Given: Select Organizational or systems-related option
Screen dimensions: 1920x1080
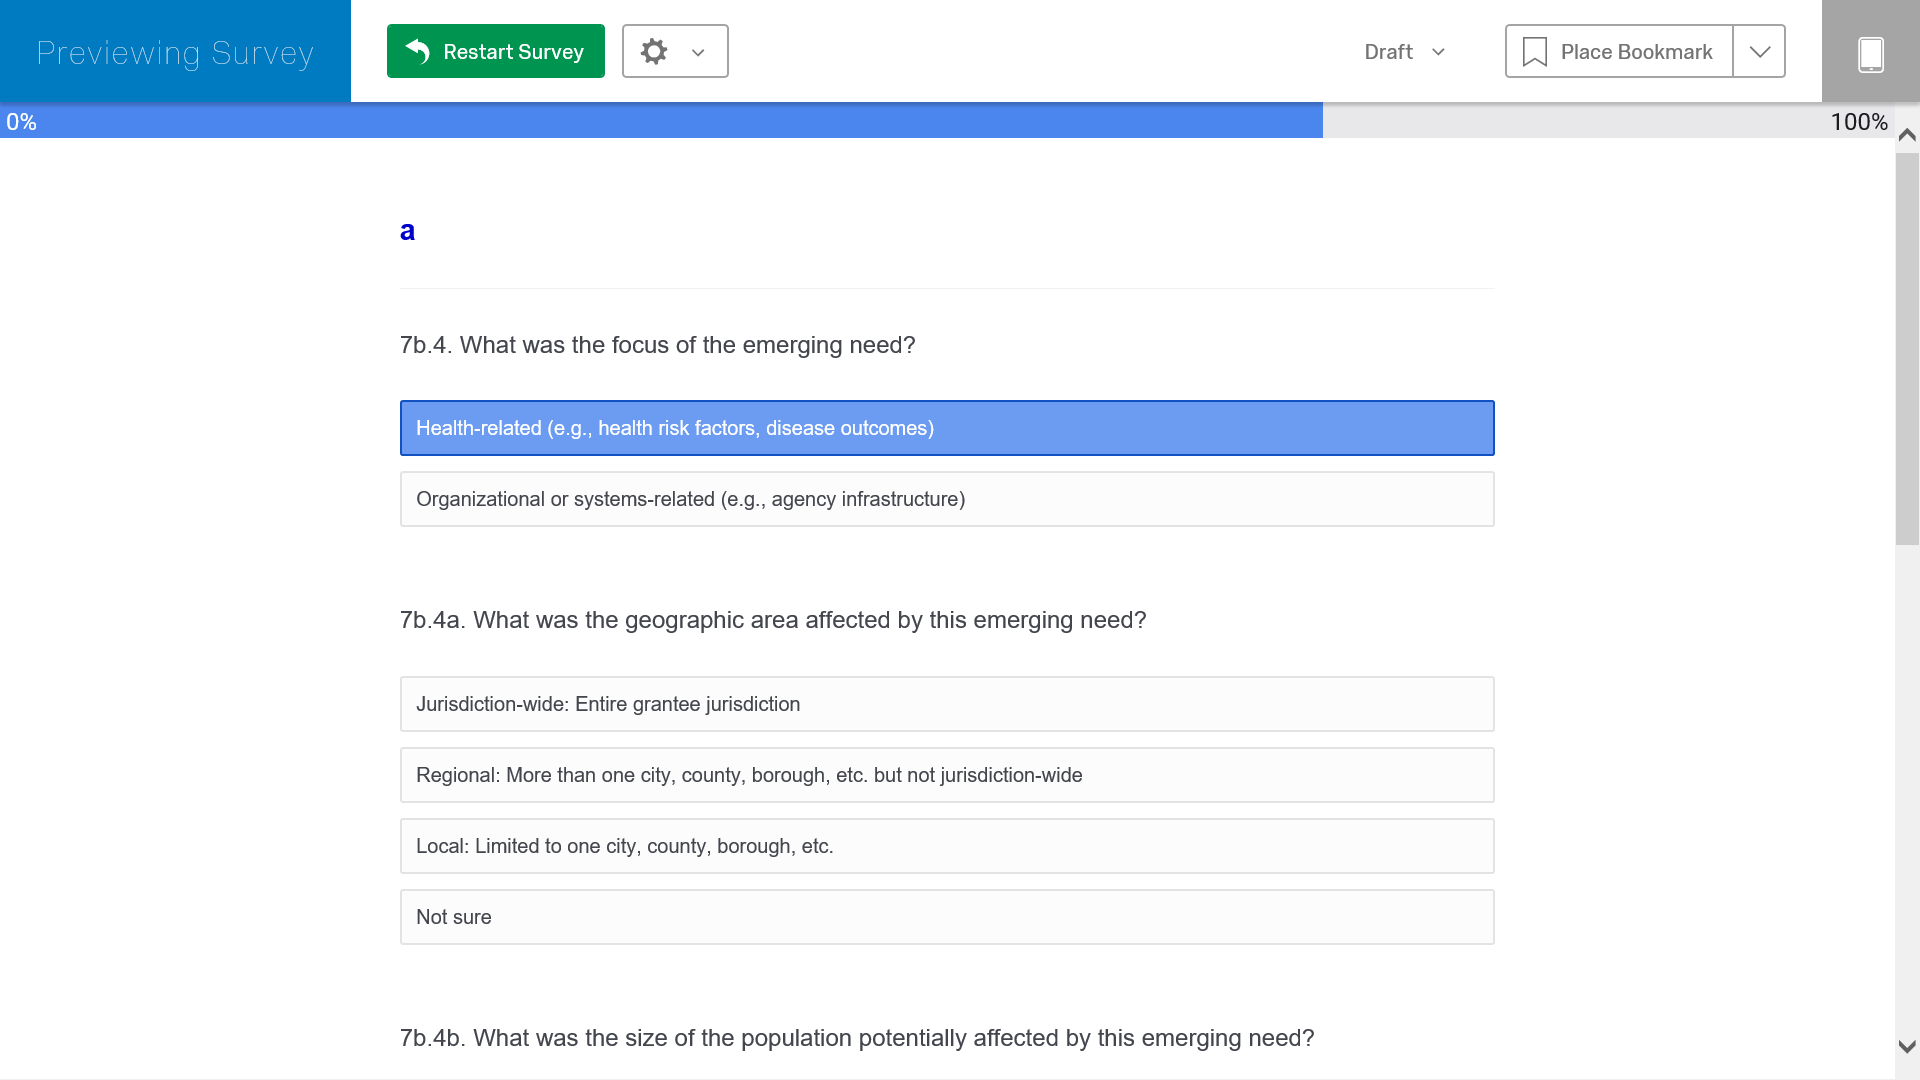Looking at the screenshot, I should [x=946, y=499].
